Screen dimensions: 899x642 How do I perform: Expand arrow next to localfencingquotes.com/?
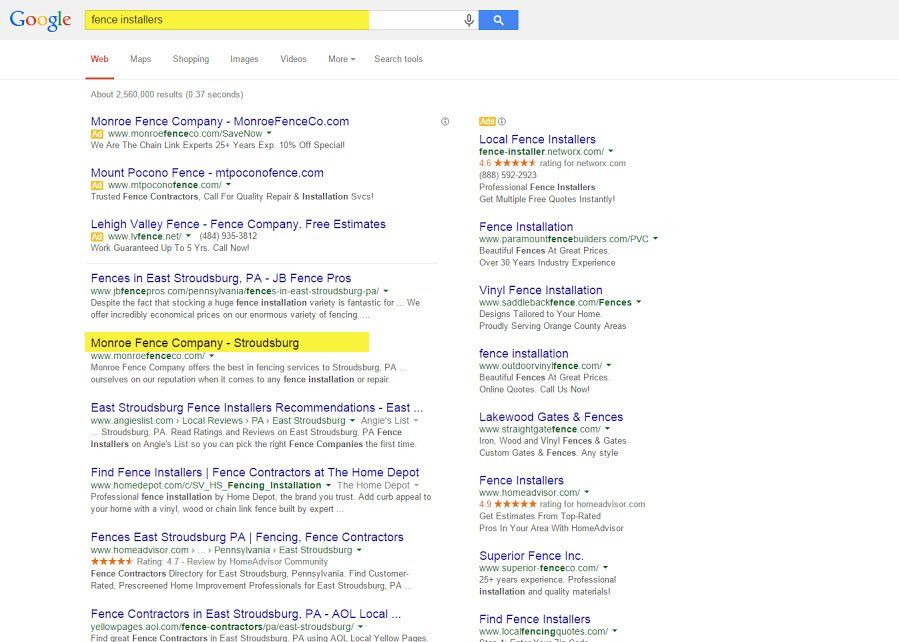click(x=615, y=632)
